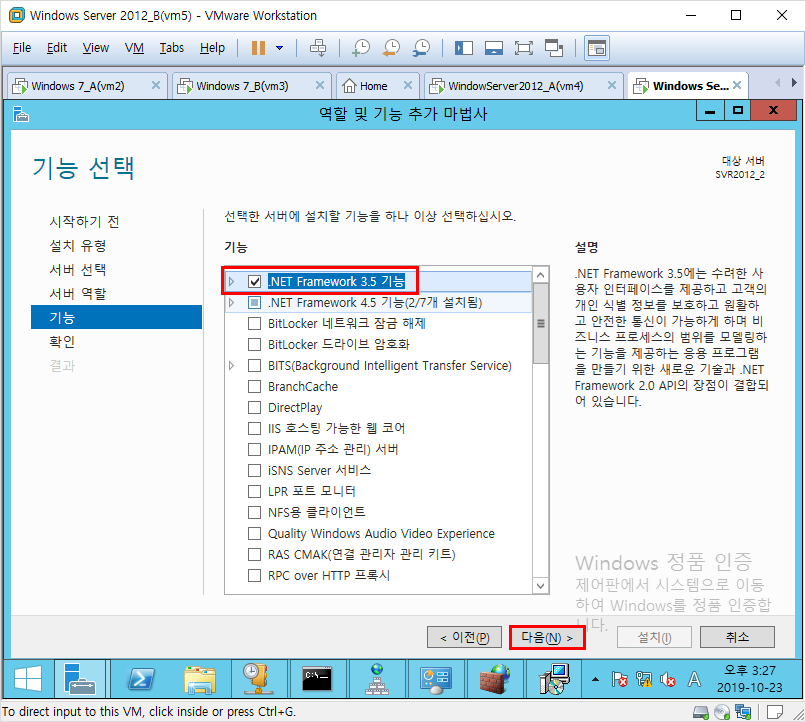Open the Edit menu
The height and width of the screenshot is (722, 806).
pos(57,48)
